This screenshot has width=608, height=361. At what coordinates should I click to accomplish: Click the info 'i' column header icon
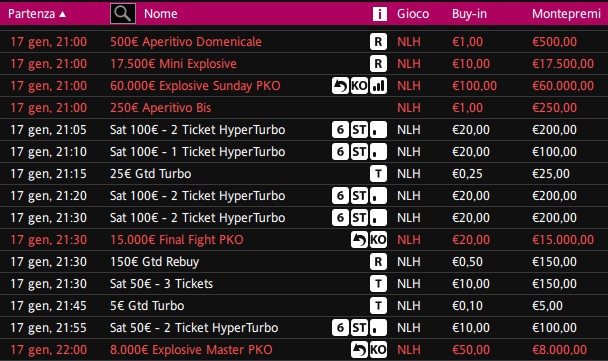pyautogui.click(x=380, y=14)
